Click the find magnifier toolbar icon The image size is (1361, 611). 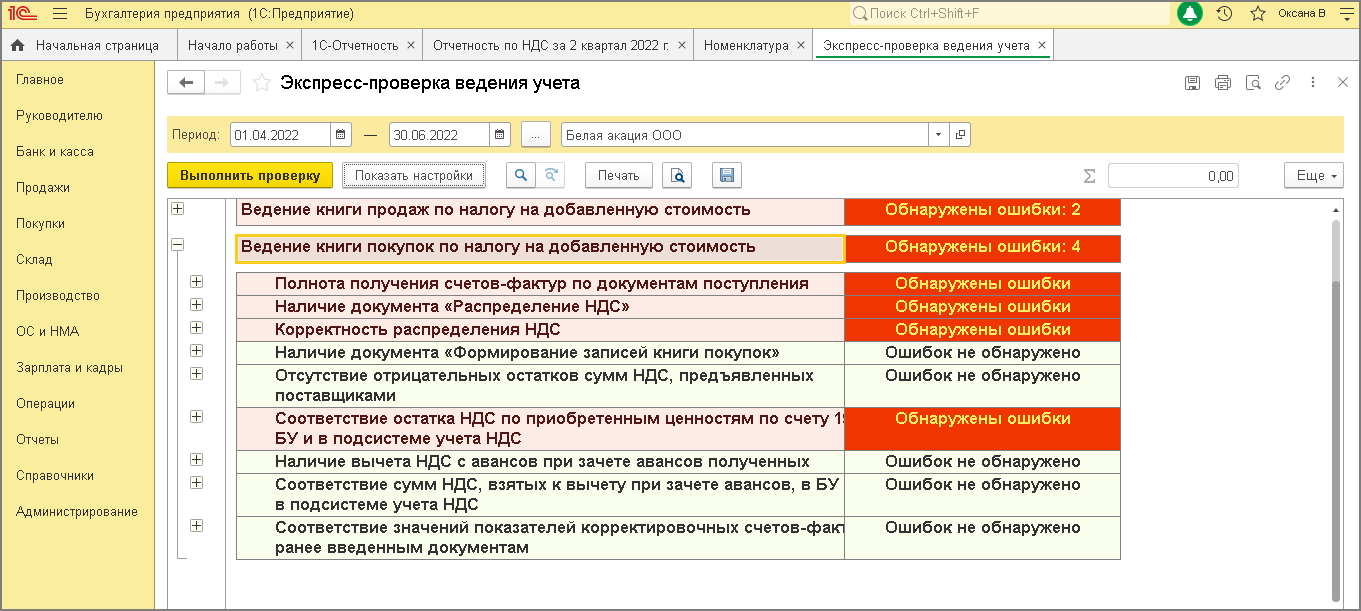pos(520,175)
